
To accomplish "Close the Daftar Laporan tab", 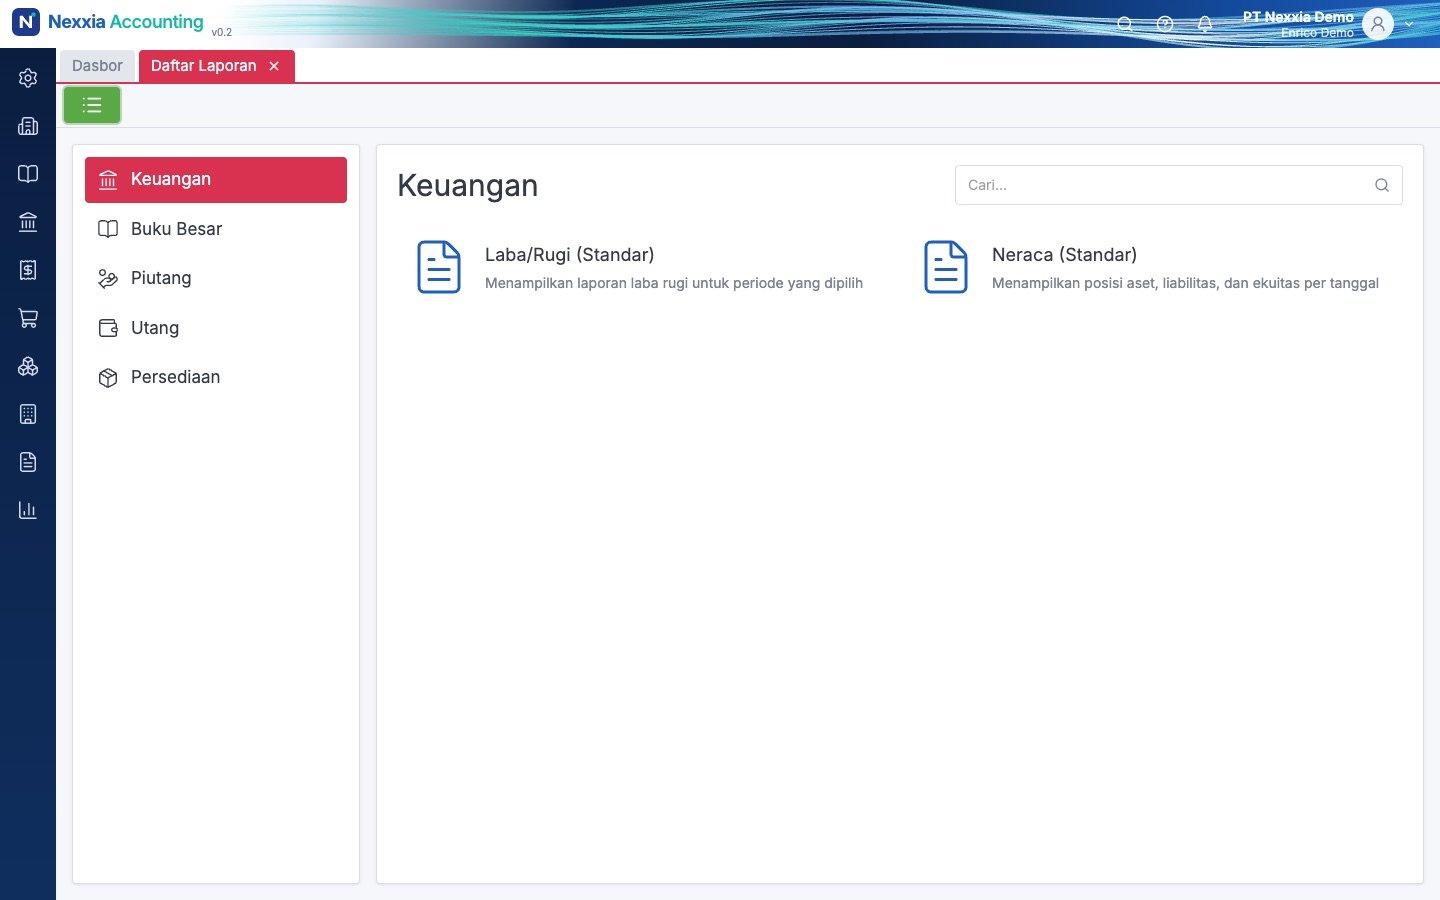I will [x=274, y=66].
